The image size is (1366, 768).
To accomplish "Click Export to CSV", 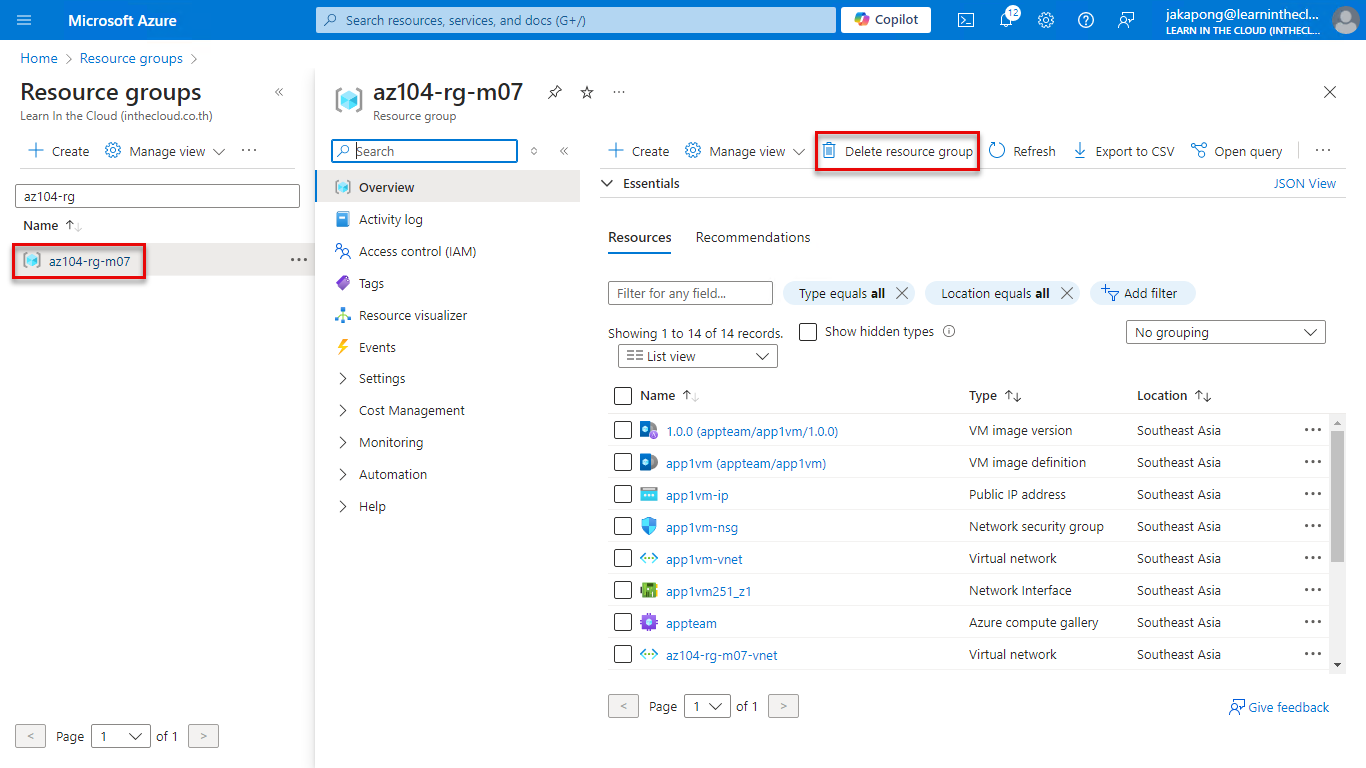I will click(x=1123, y=151).
